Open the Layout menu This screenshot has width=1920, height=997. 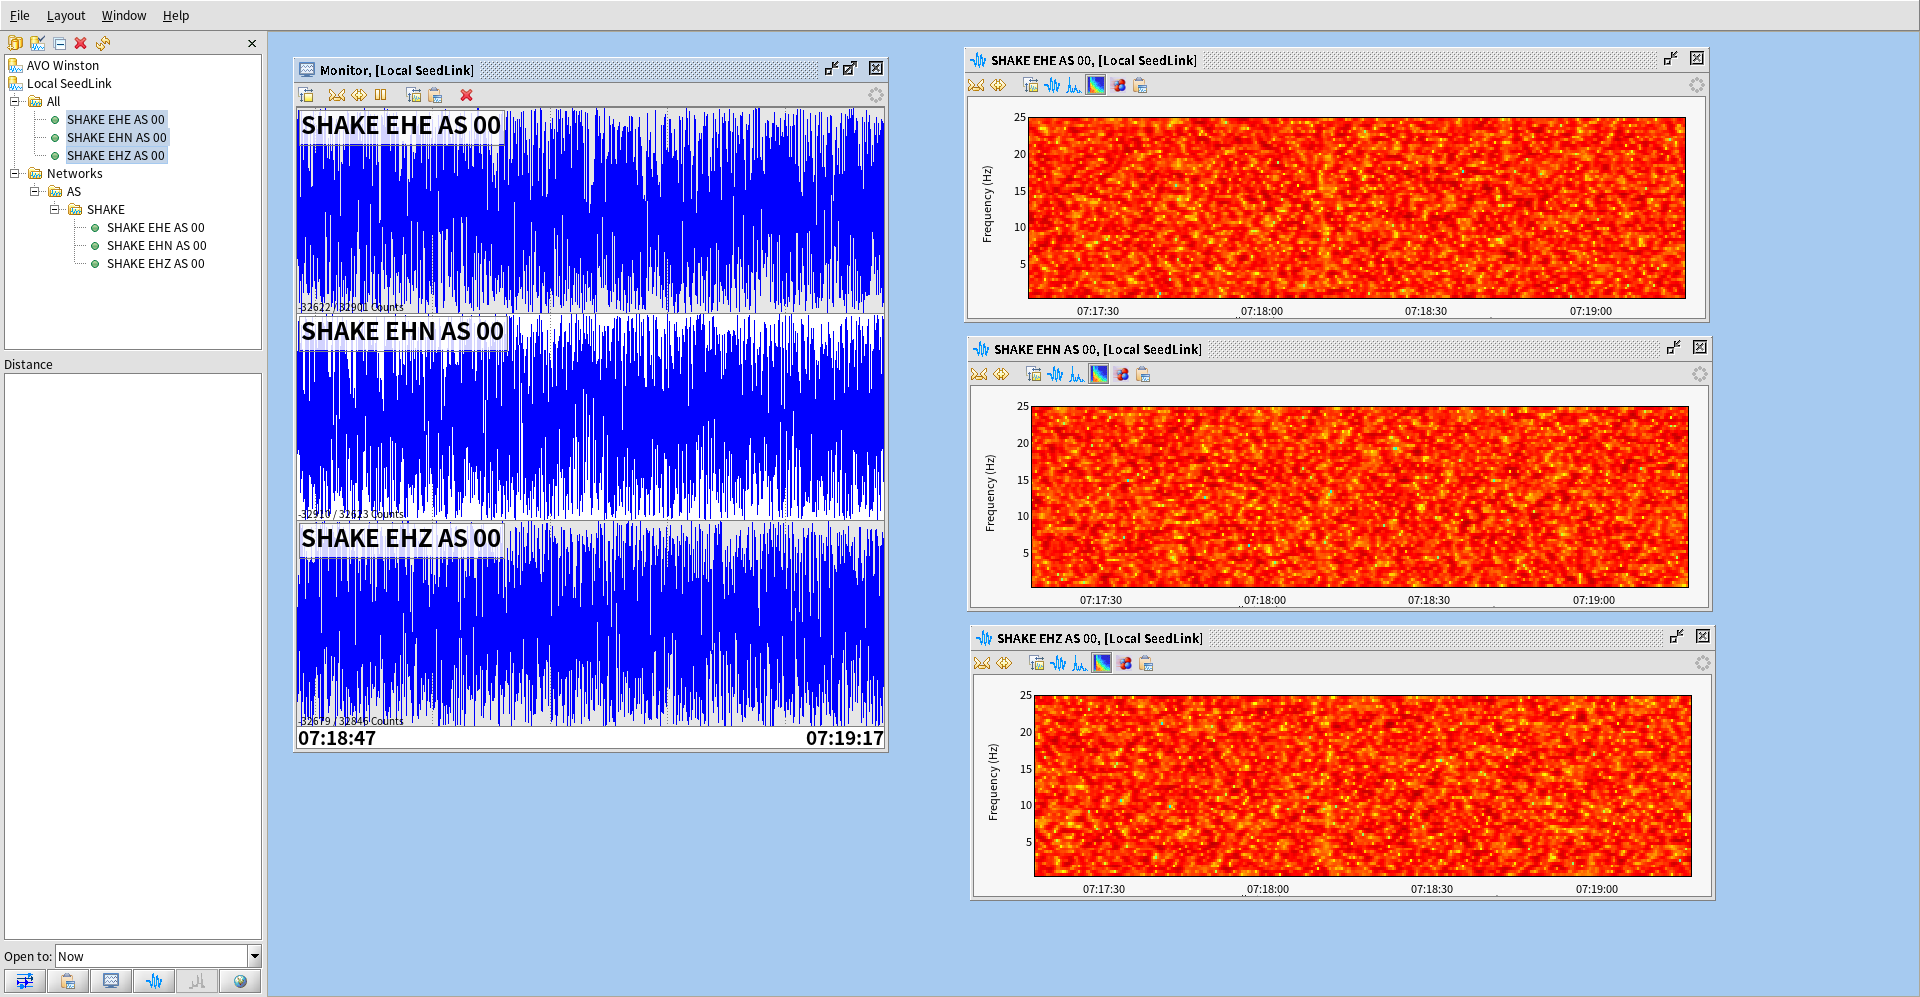(66, 15)
